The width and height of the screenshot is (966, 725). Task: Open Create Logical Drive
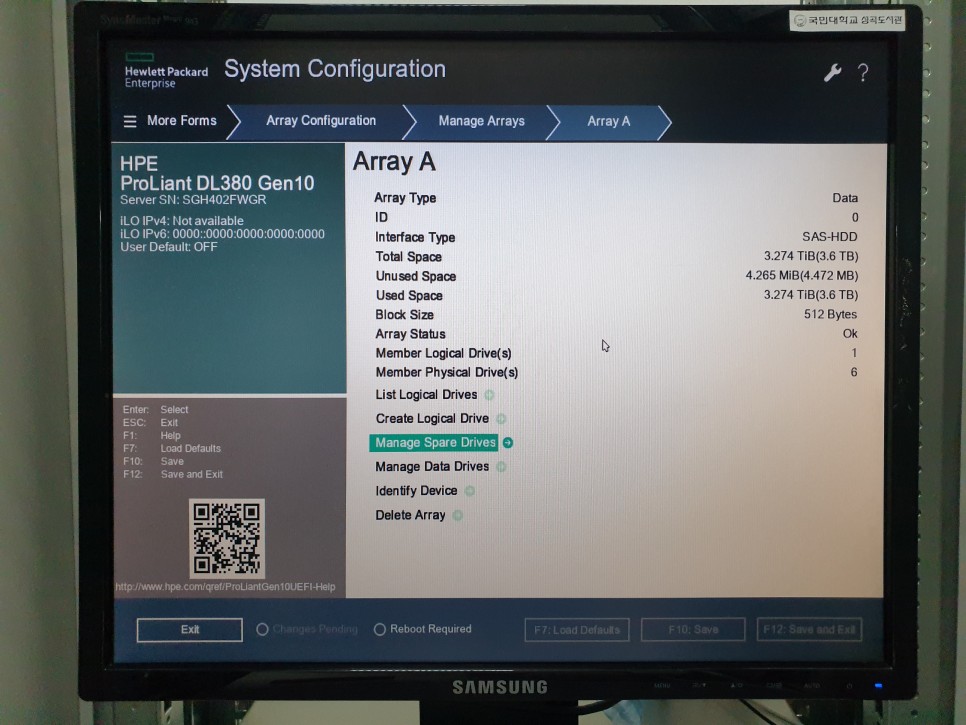(432, 419)
